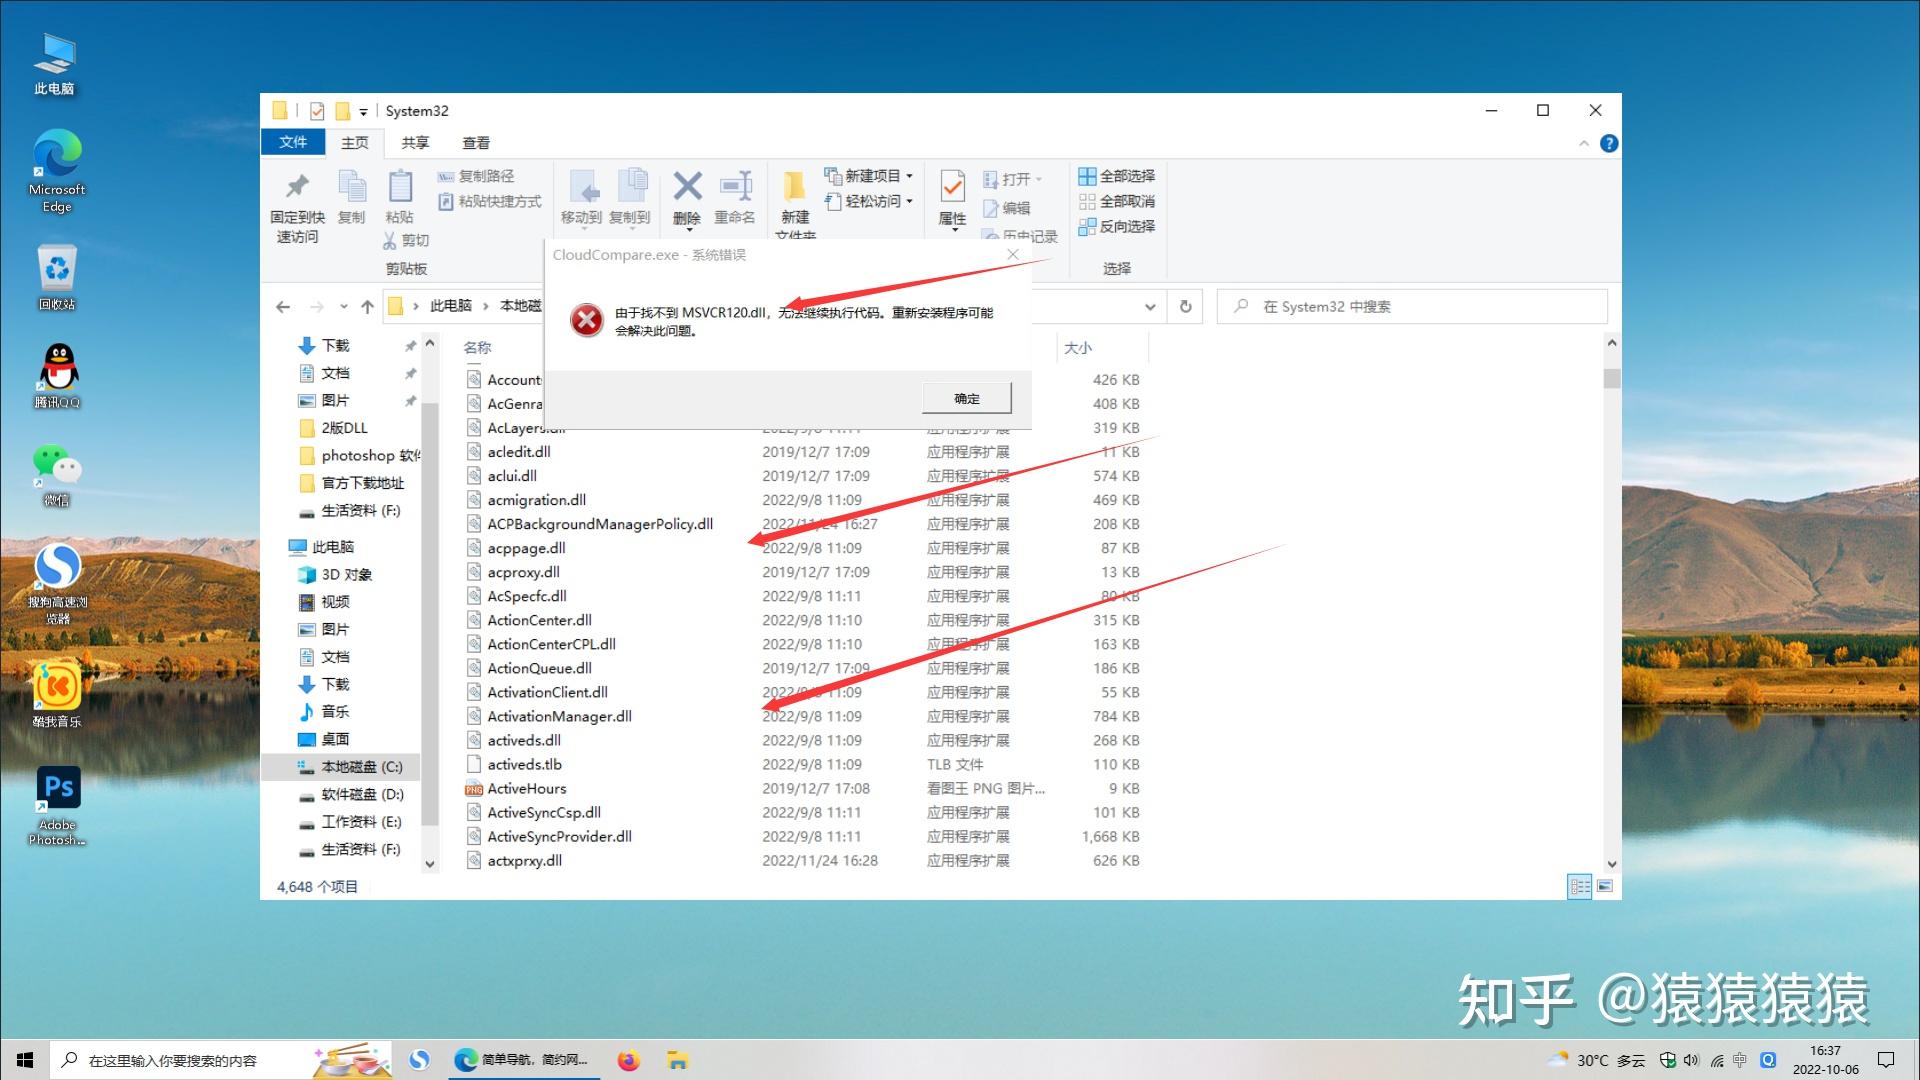The image size is (1920, 1080).
Task: Select the 2版DLL folder in Quick access
Action: click(x=334, y=428)
